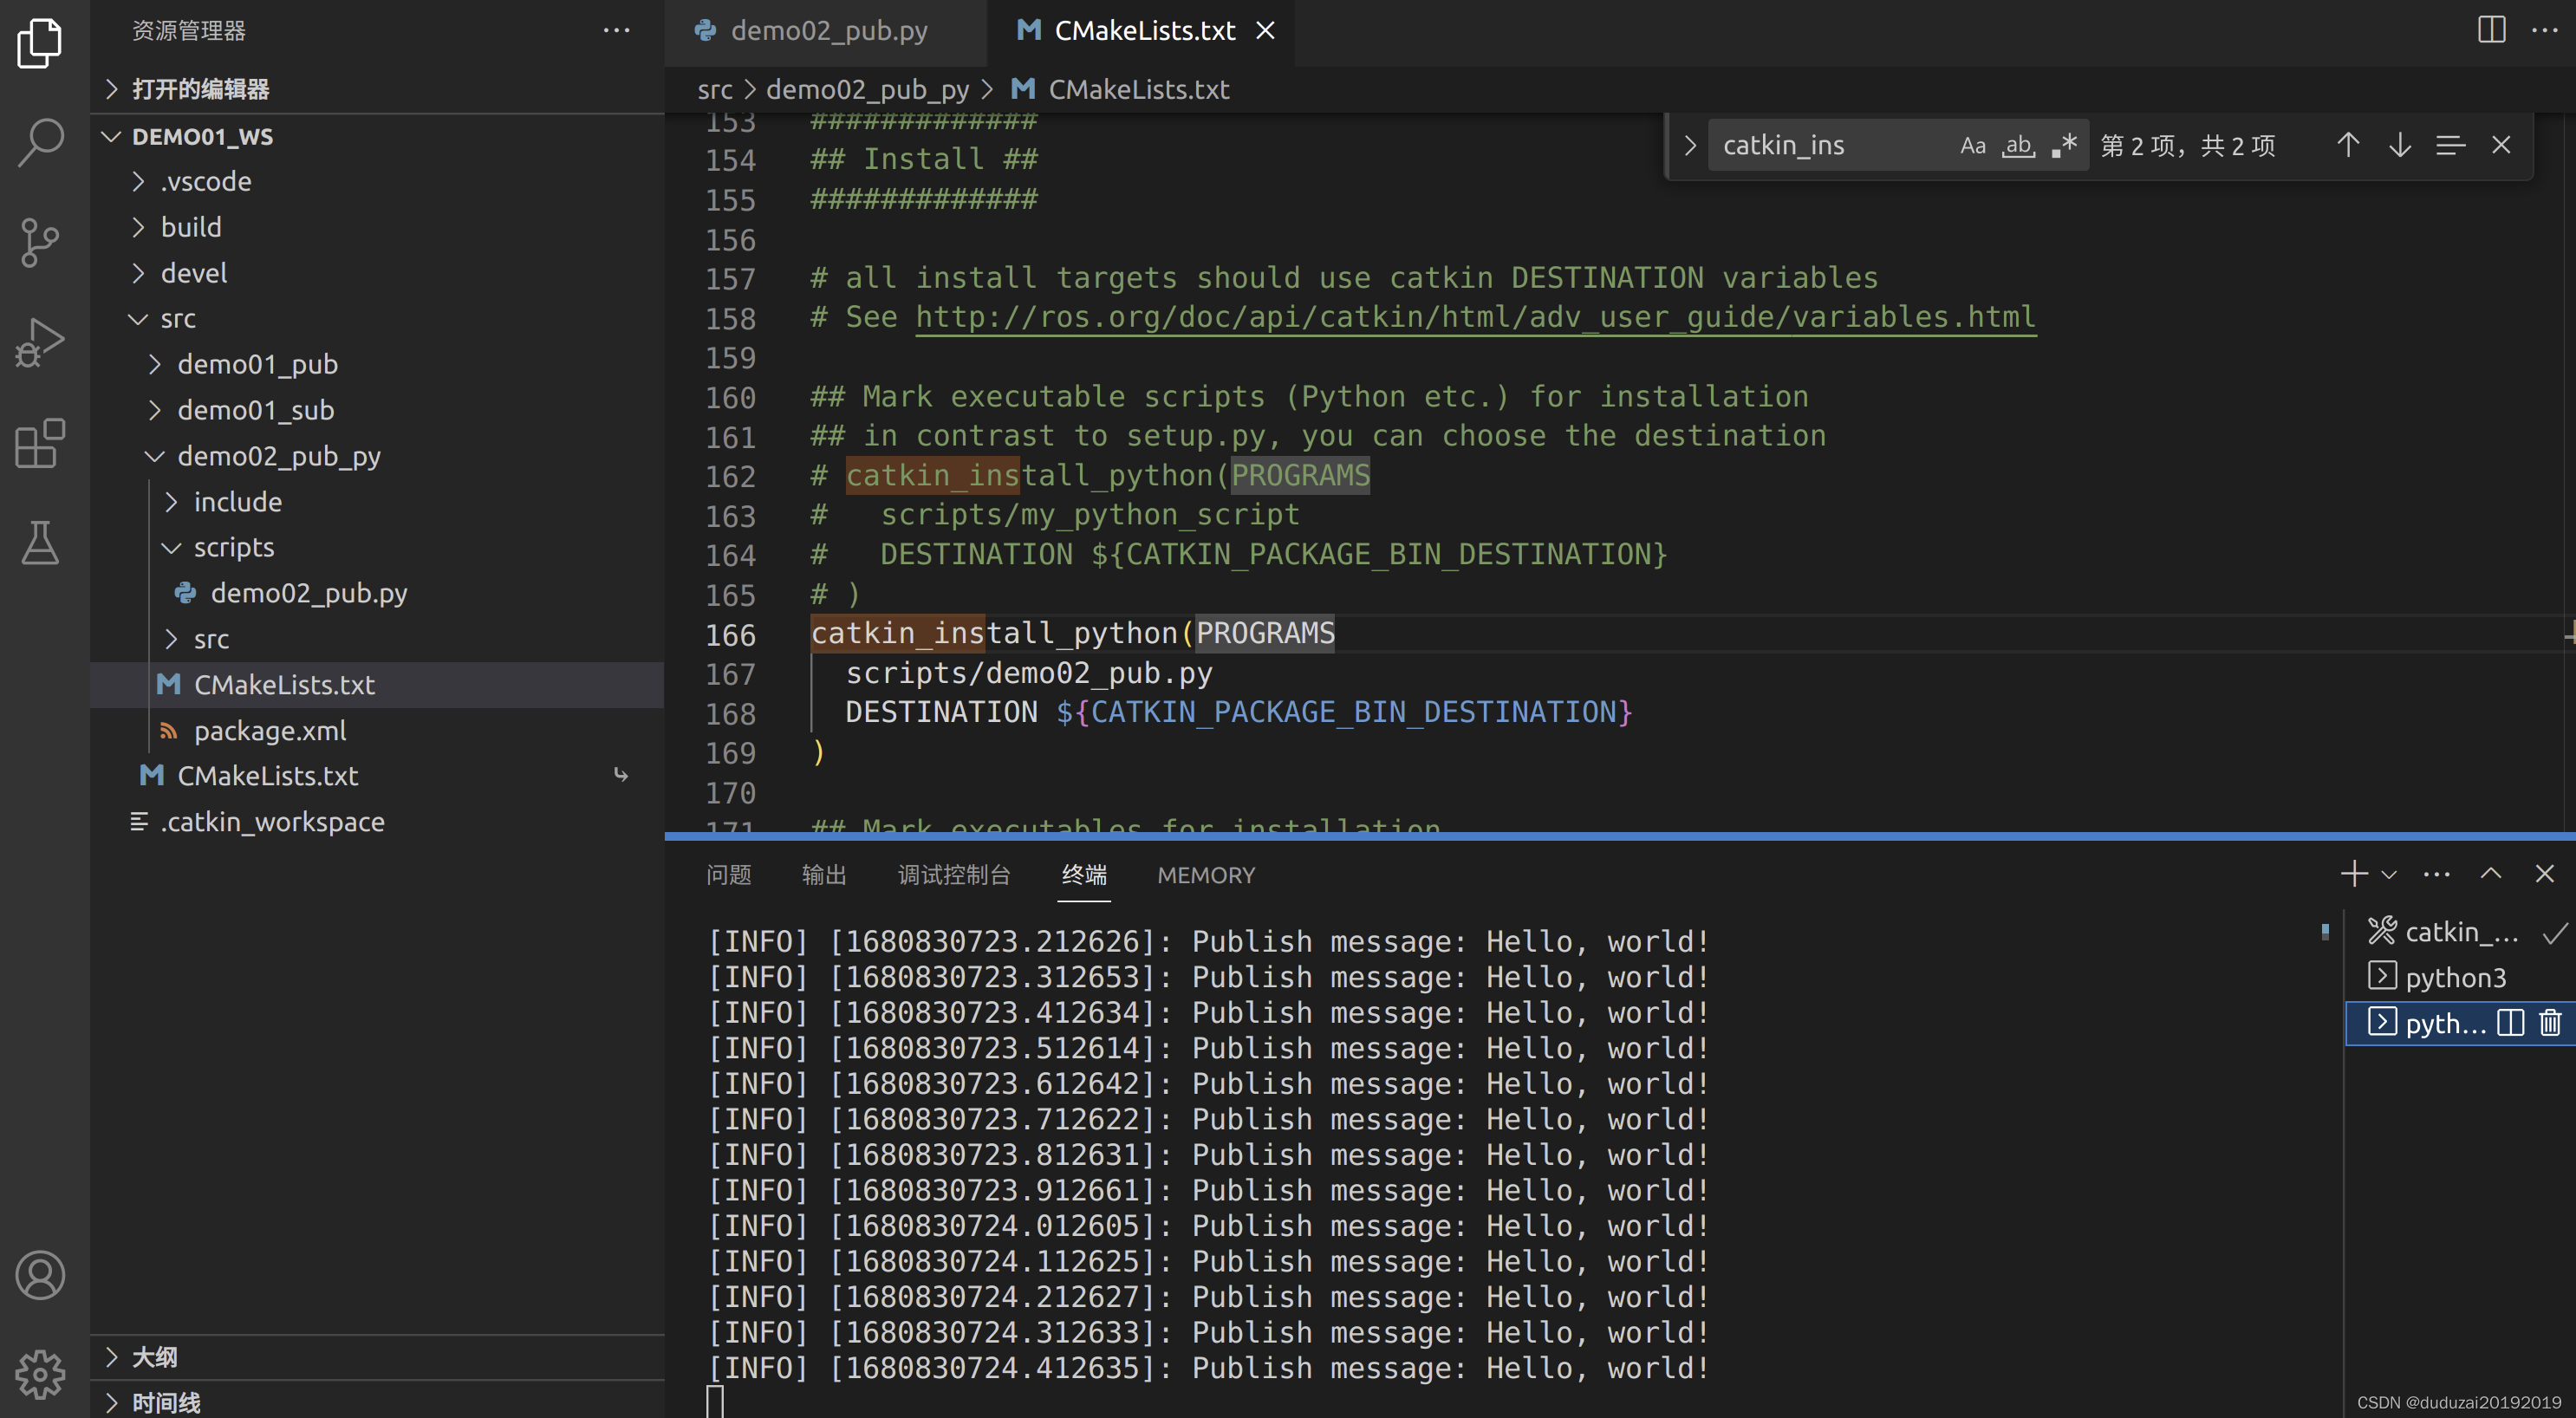The image size is (2576, 1418).
Task: Expand the outline section
Action: coord(377,1357)
